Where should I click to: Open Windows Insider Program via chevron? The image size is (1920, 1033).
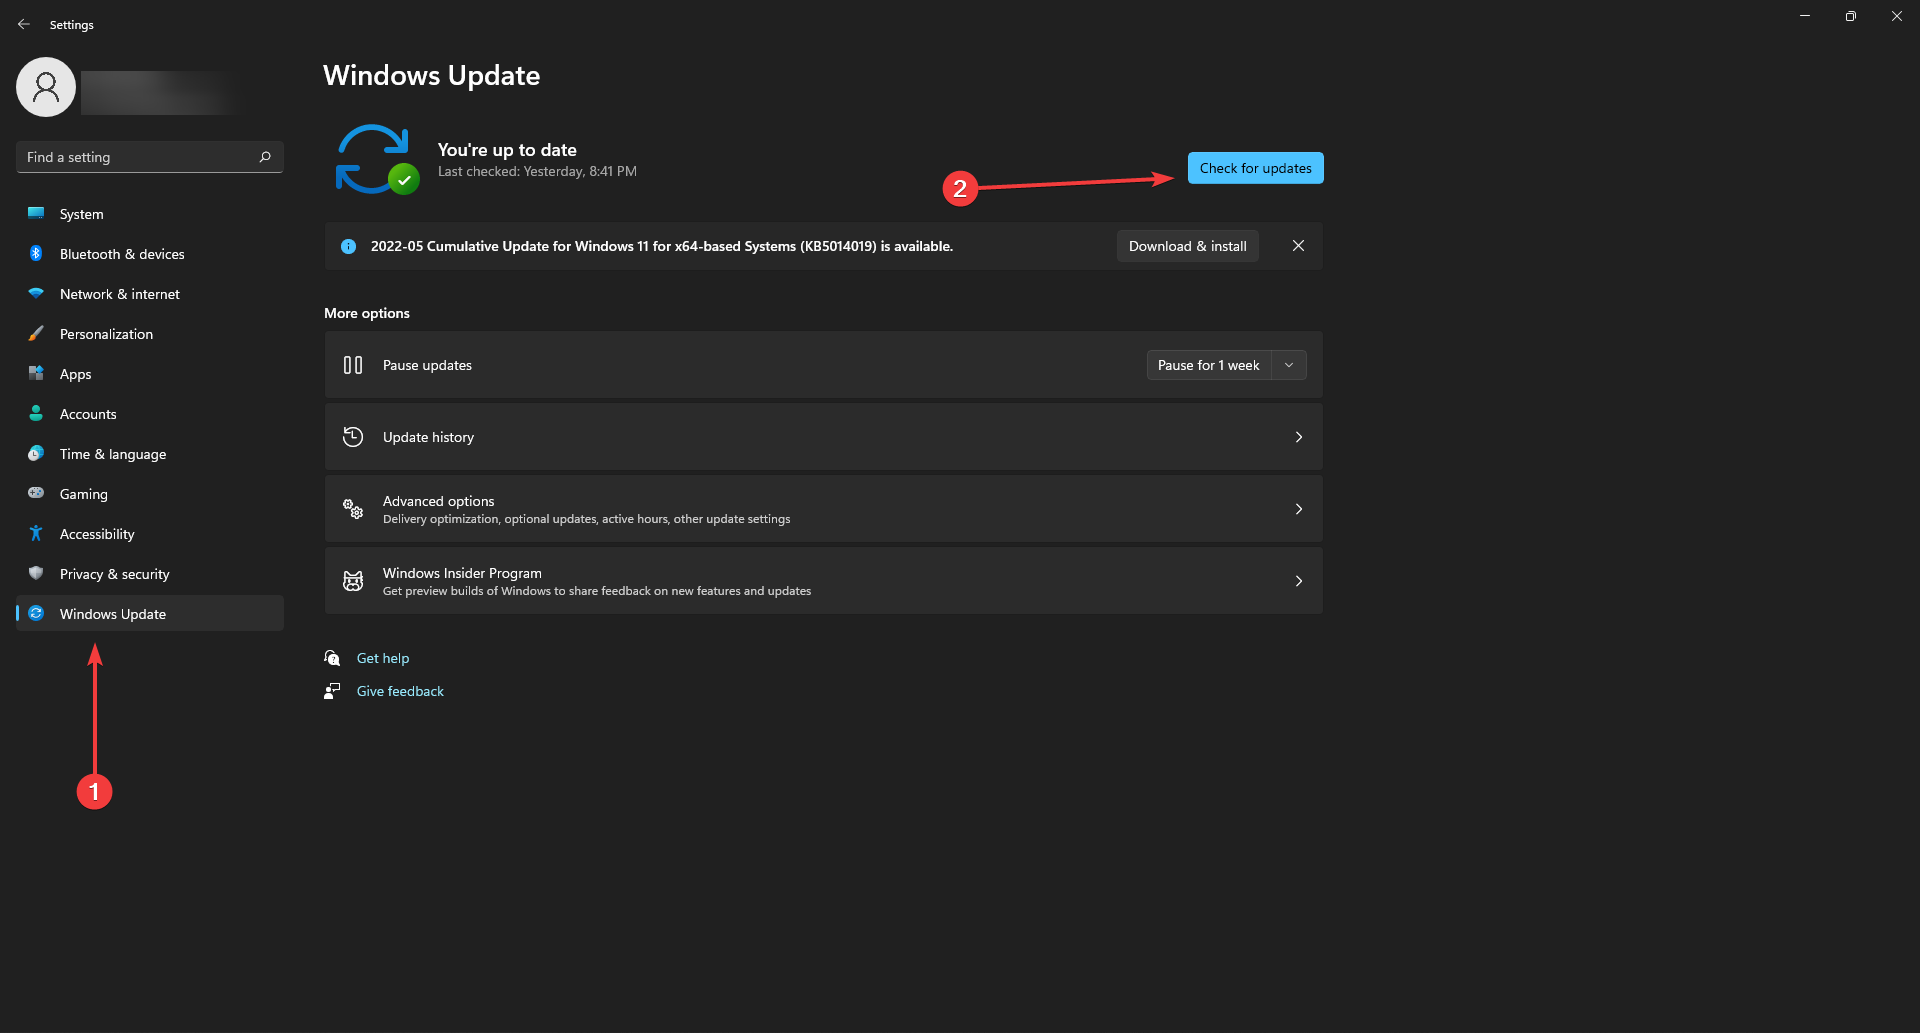click(x=1299, y=581)
